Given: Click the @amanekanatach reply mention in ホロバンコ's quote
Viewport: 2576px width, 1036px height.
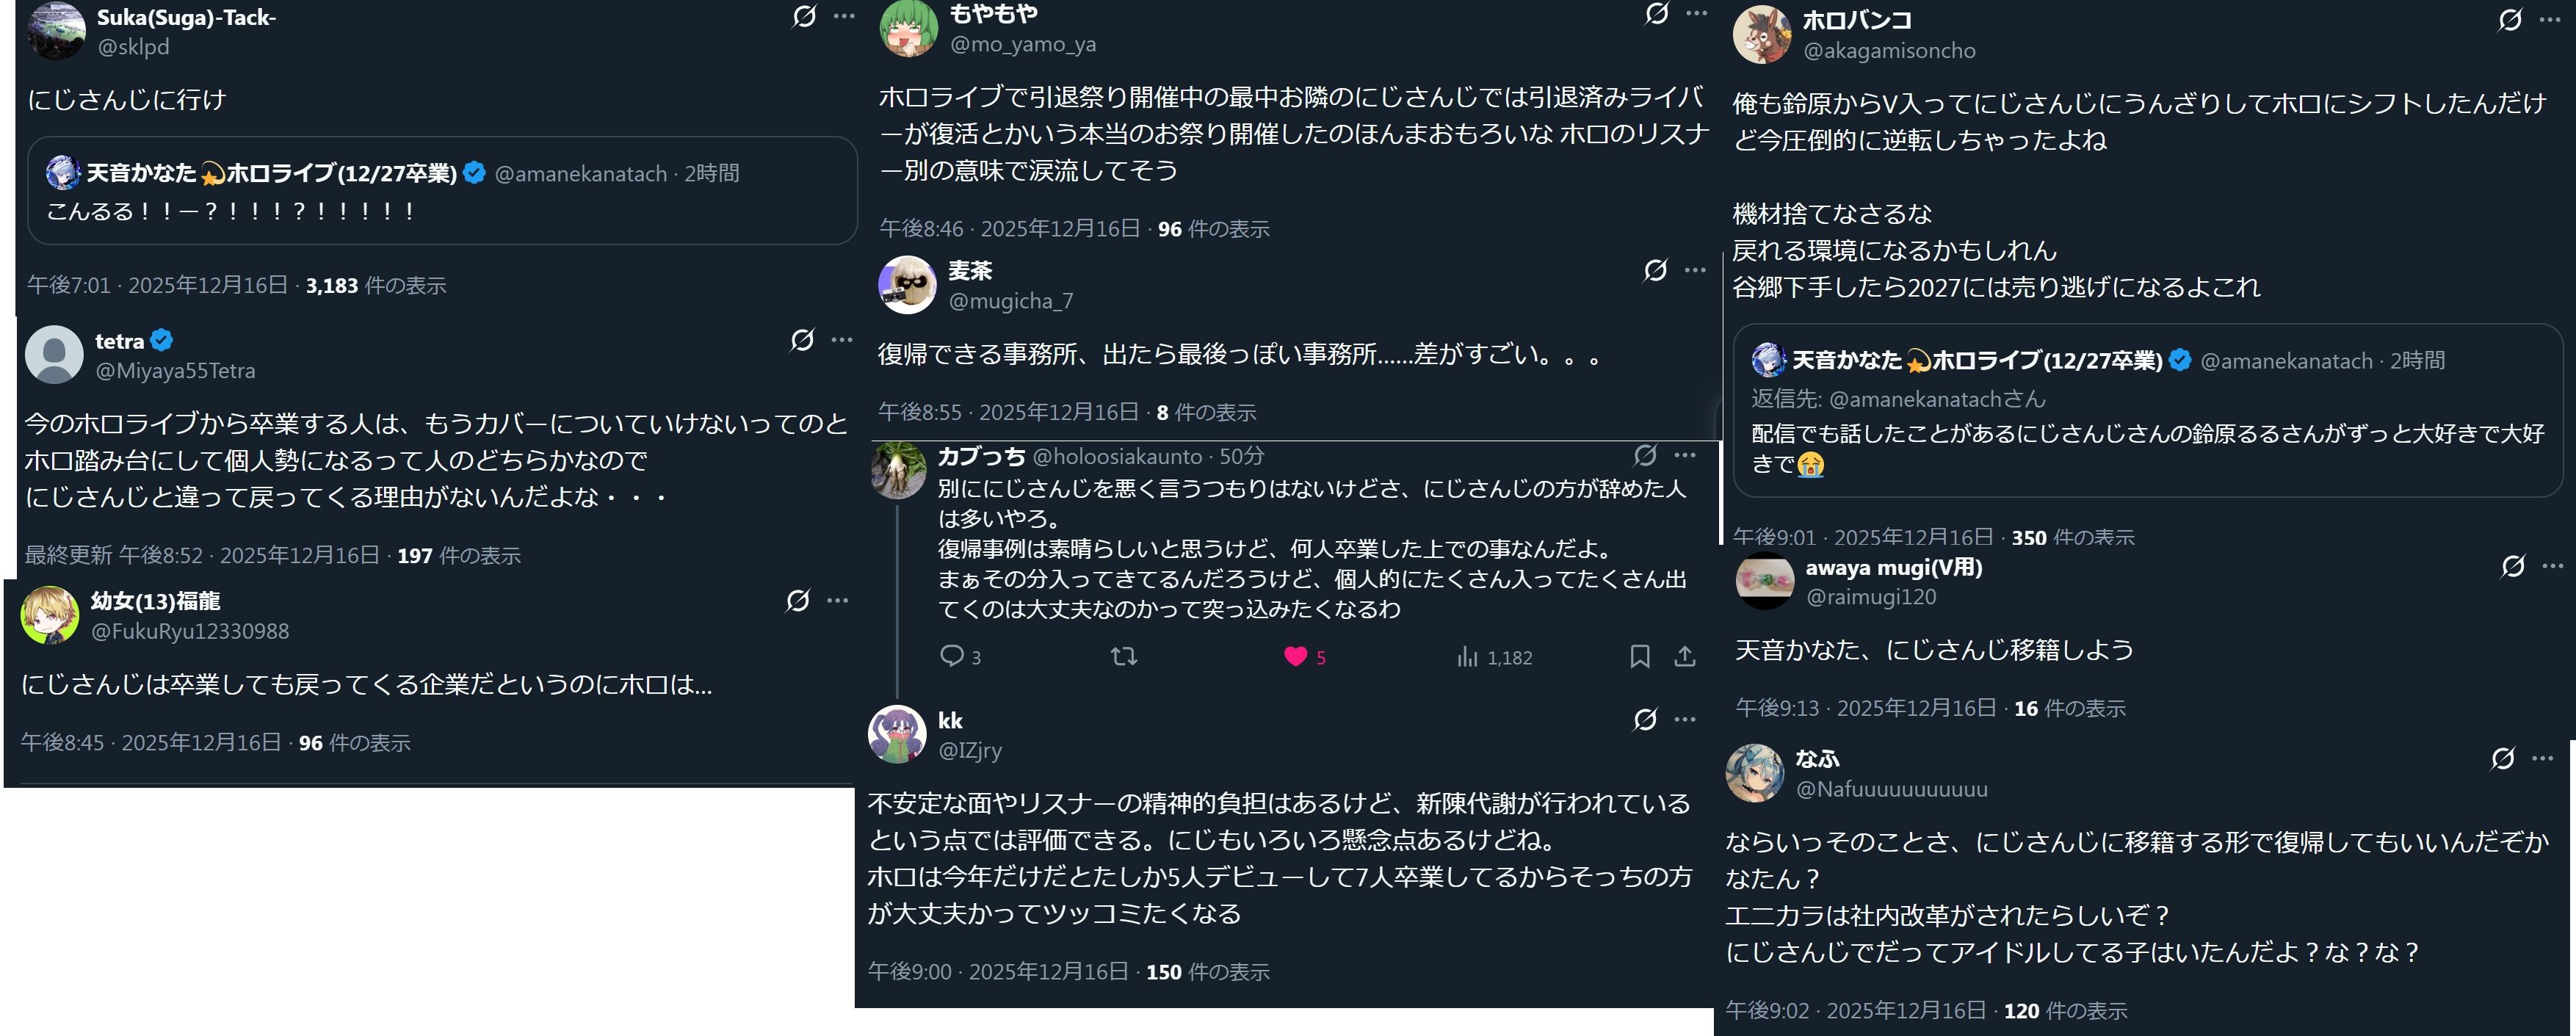Looking at the screenshot, I should click(1936, 399).
